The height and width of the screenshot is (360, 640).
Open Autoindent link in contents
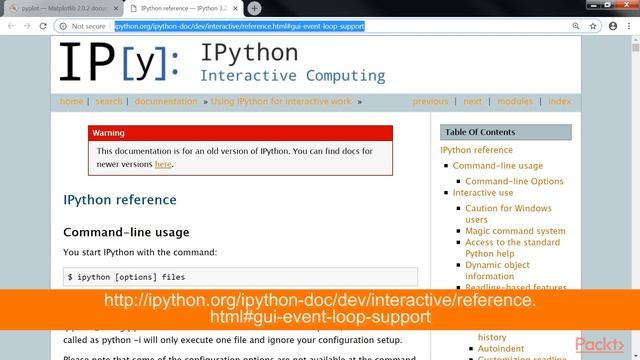(500, 349)
